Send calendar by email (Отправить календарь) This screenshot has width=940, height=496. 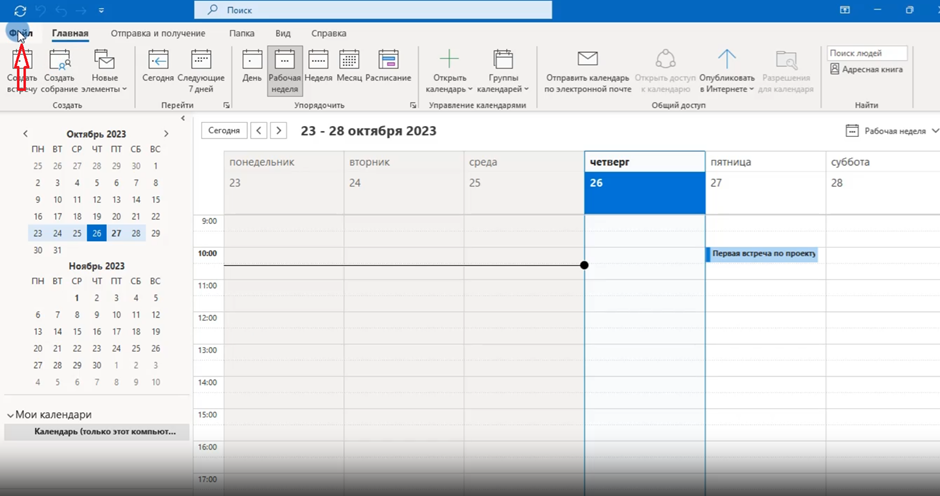coord(587,70)
